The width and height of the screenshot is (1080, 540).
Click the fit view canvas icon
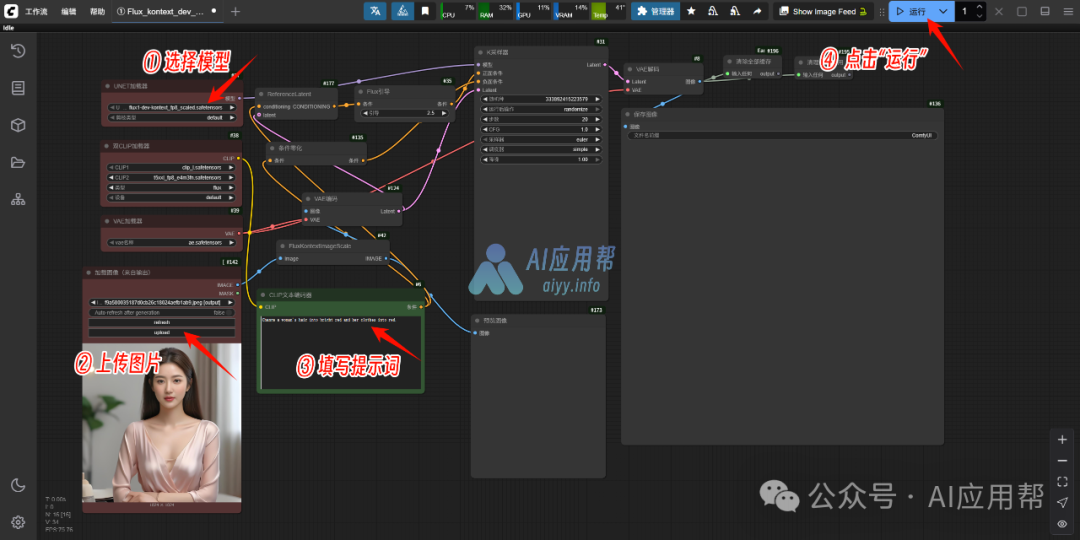click(x=1062, y=481)
